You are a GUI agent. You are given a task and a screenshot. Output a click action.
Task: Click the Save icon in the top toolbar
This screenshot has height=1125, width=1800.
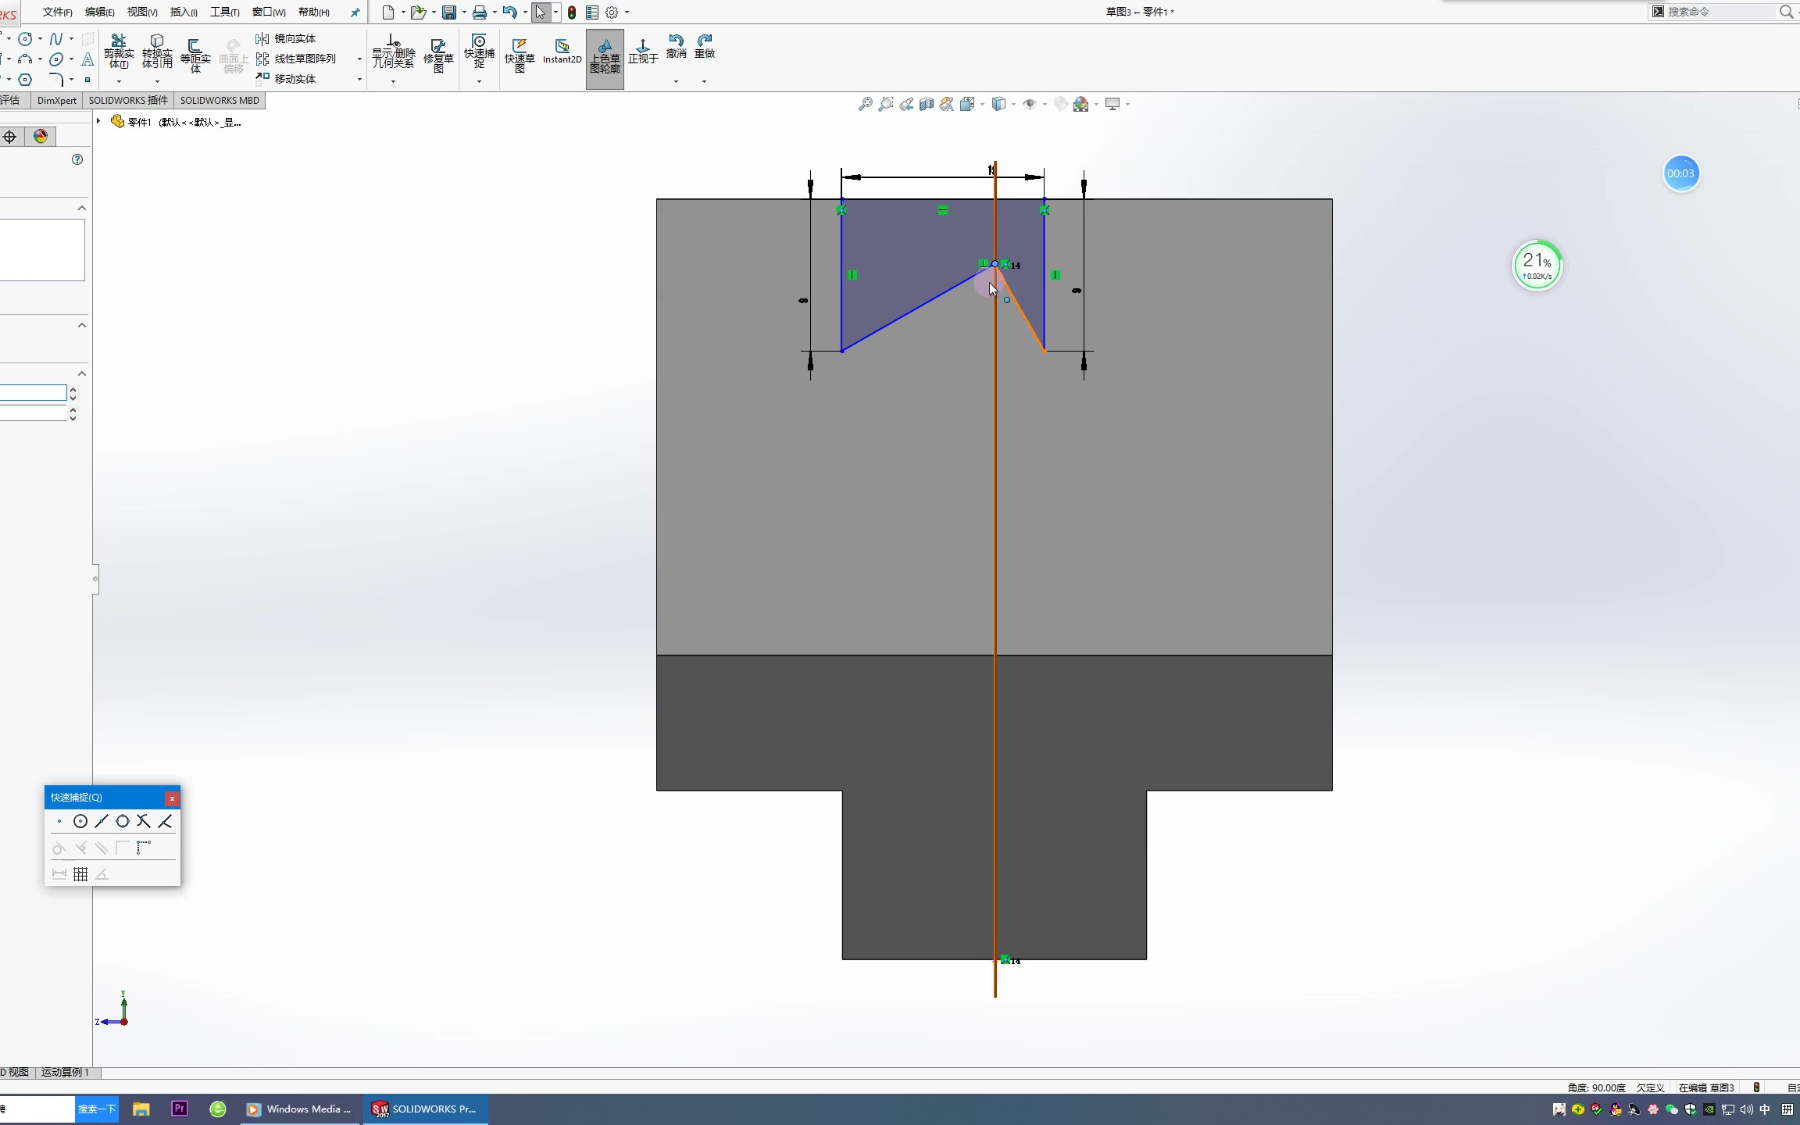(449, 12)
